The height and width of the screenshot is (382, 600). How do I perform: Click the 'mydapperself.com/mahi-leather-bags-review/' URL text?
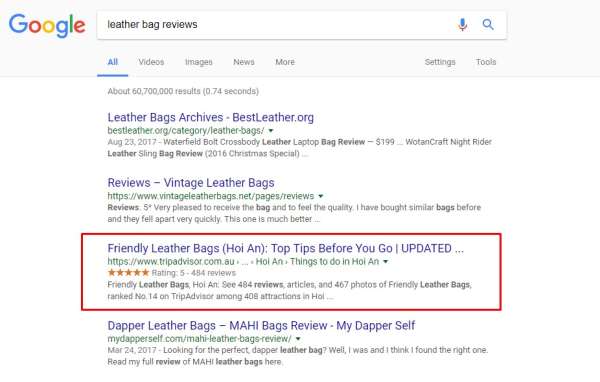click(x=199, y=339)
